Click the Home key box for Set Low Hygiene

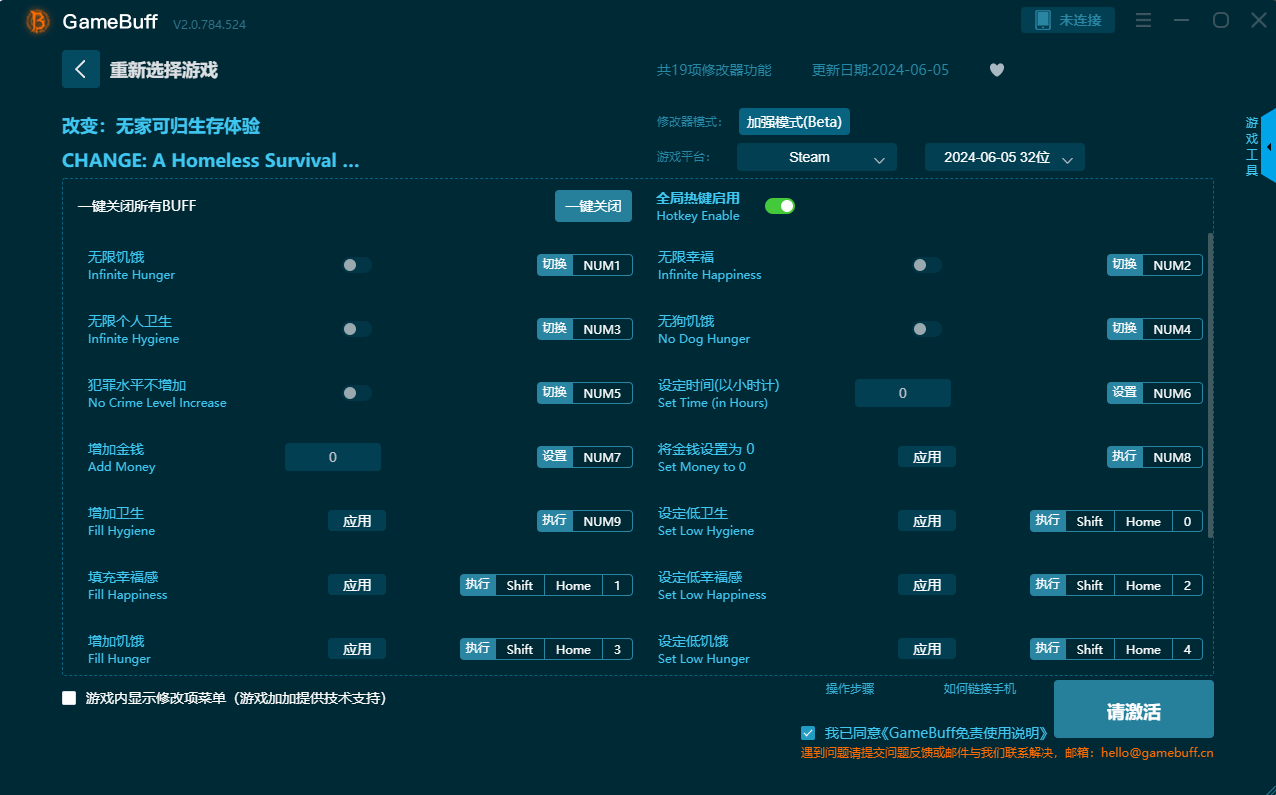[1143, 521]
